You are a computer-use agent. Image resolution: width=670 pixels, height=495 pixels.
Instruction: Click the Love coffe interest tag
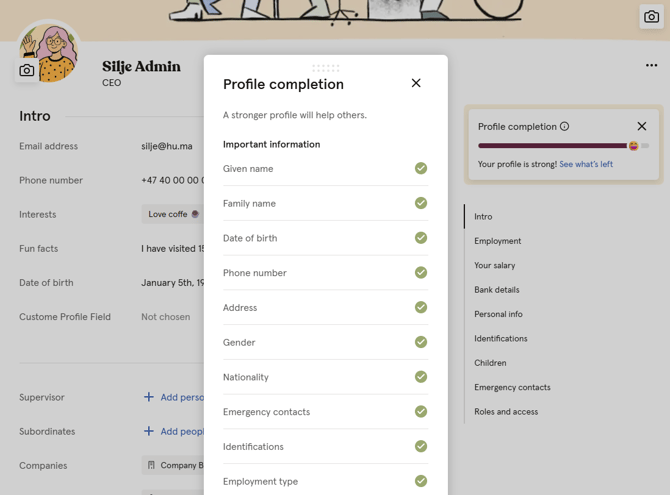[x=172, y=214]
